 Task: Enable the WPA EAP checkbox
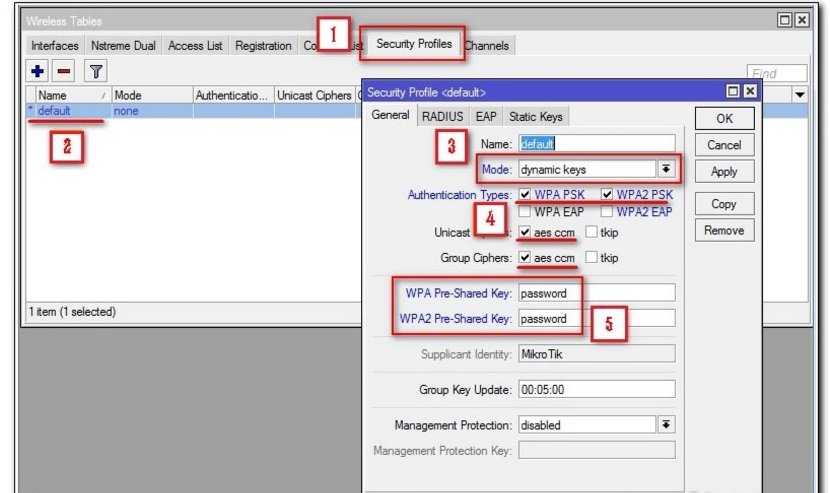point(526,212)
